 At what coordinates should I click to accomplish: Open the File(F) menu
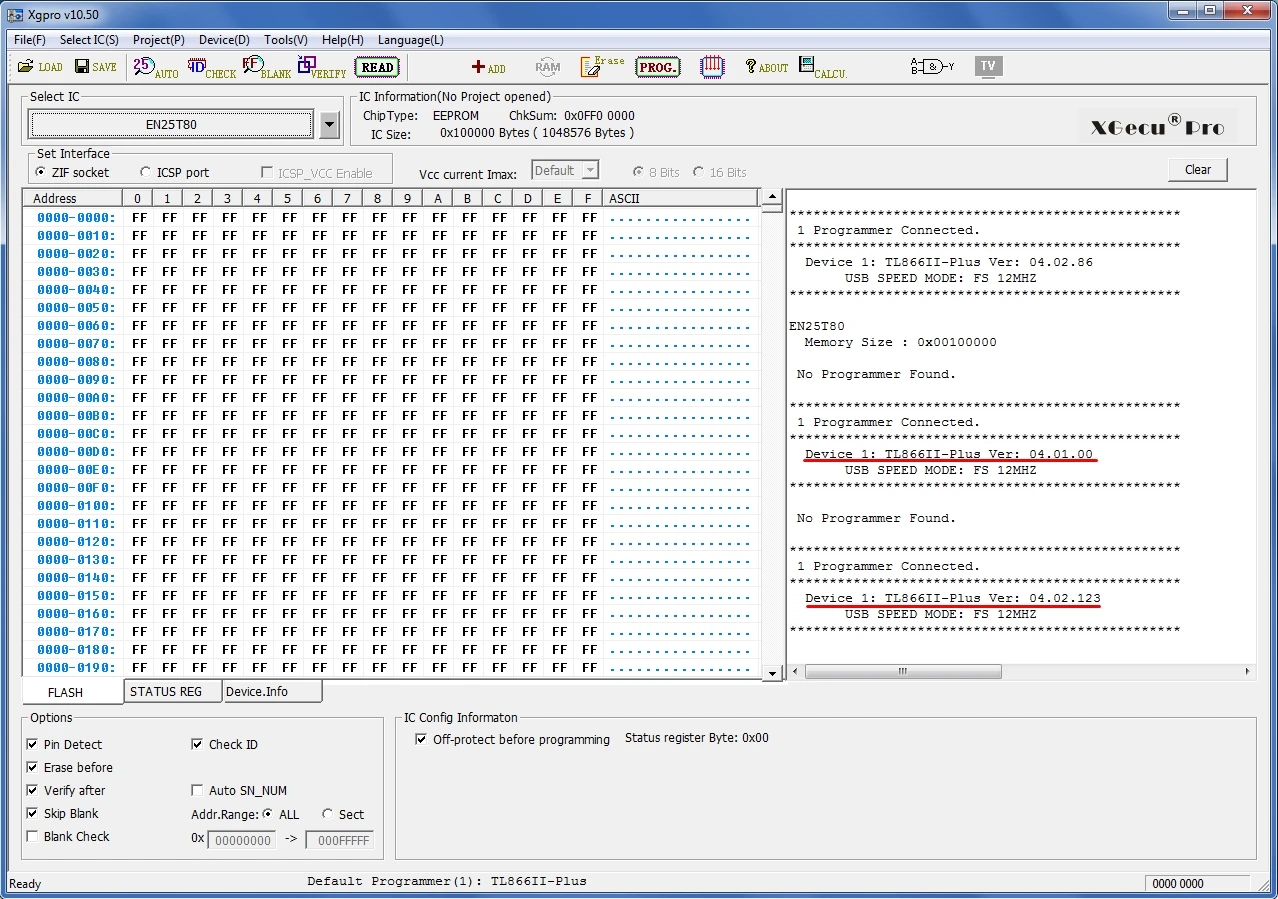(x=30, y=40)
